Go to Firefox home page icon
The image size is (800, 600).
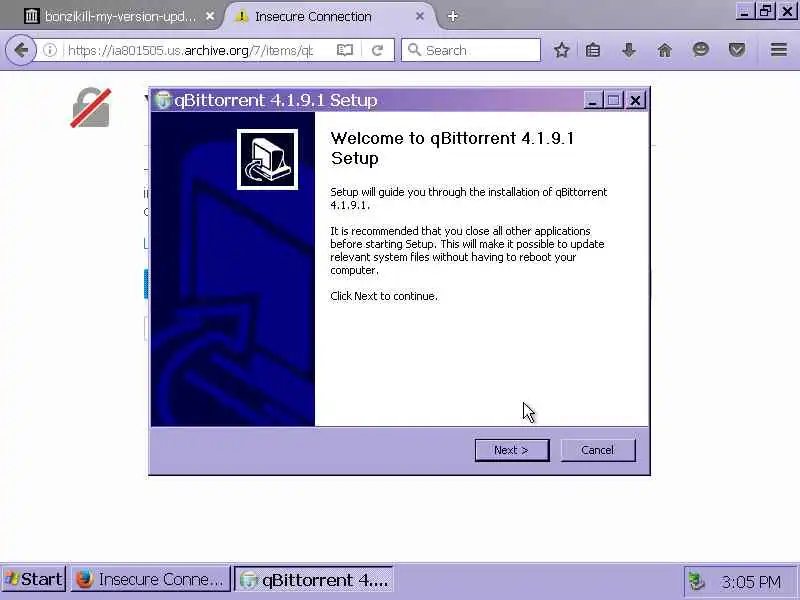tap(665, 50)
